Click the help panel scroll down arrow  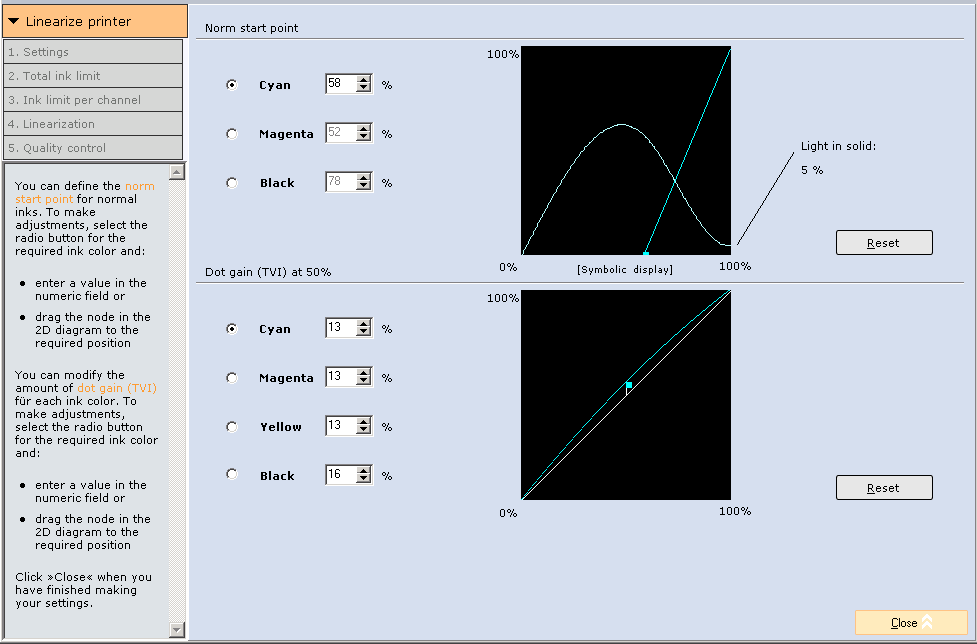(177, 630)
